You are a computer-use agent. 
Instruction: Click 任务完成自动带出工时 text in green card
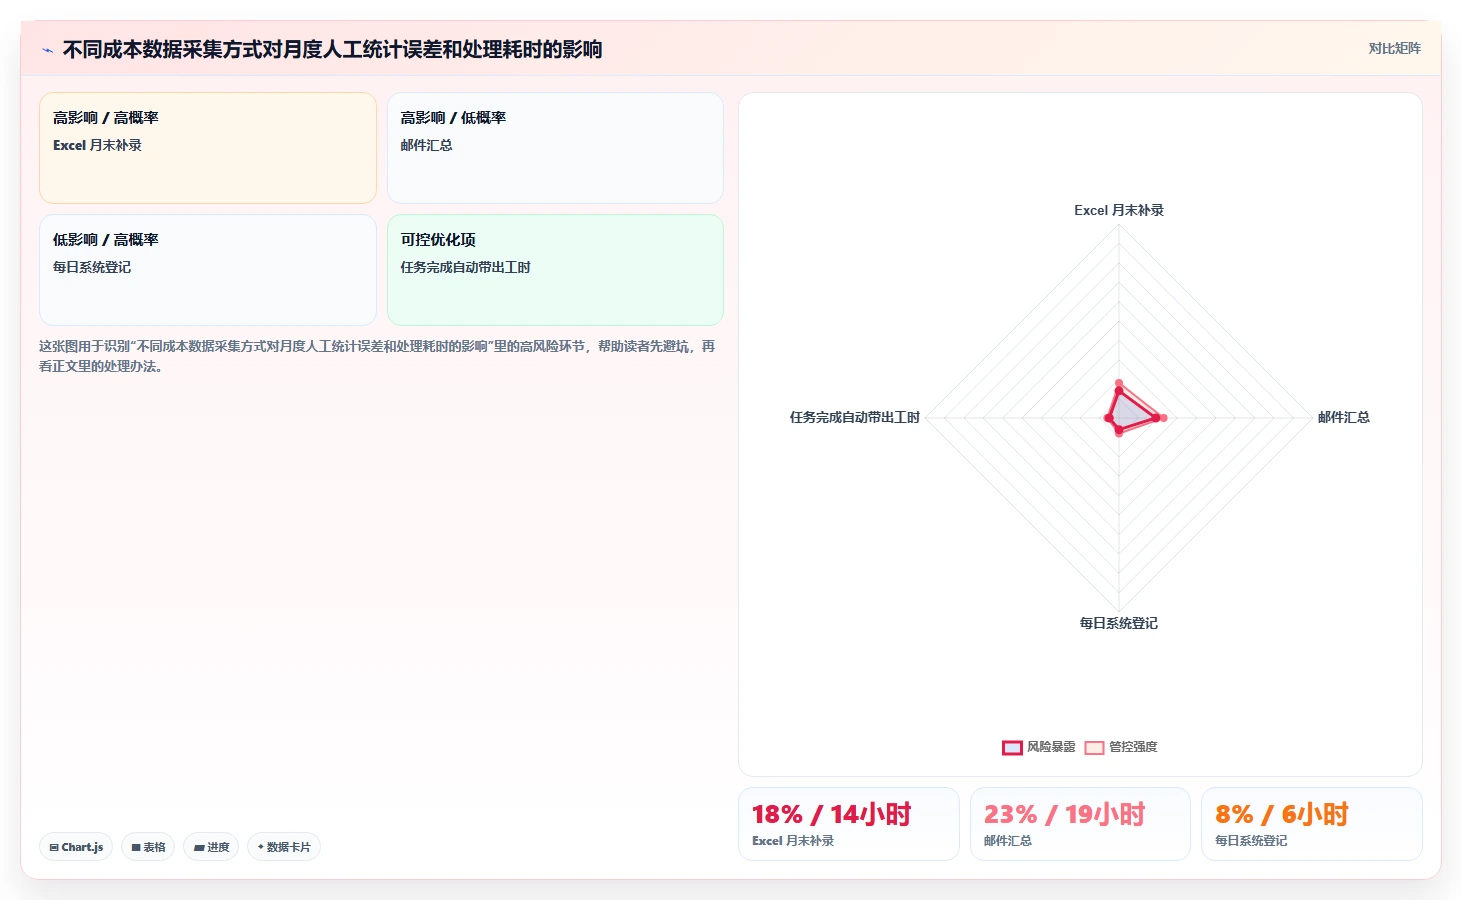tap(466, 267)
